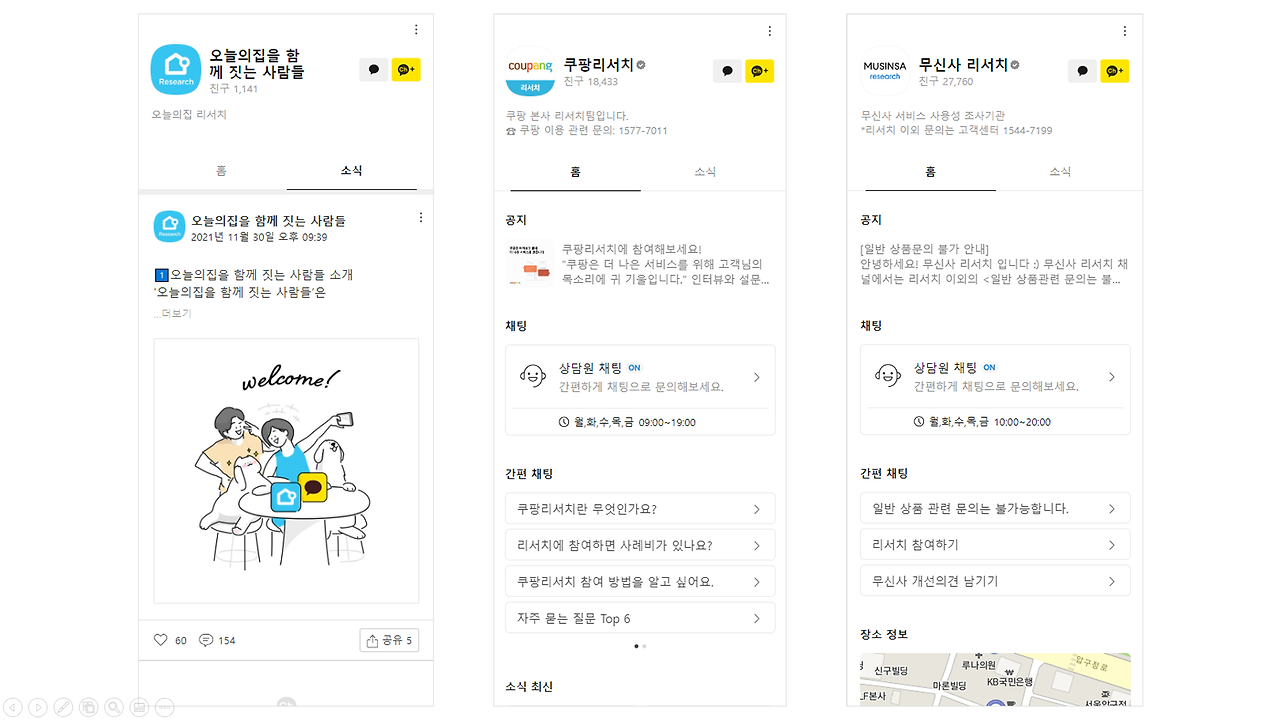This screenshot has height=720, width=1280.
Task: Switch to 소식 tab in 쿠팡리서치 panel
Action: 705,172
